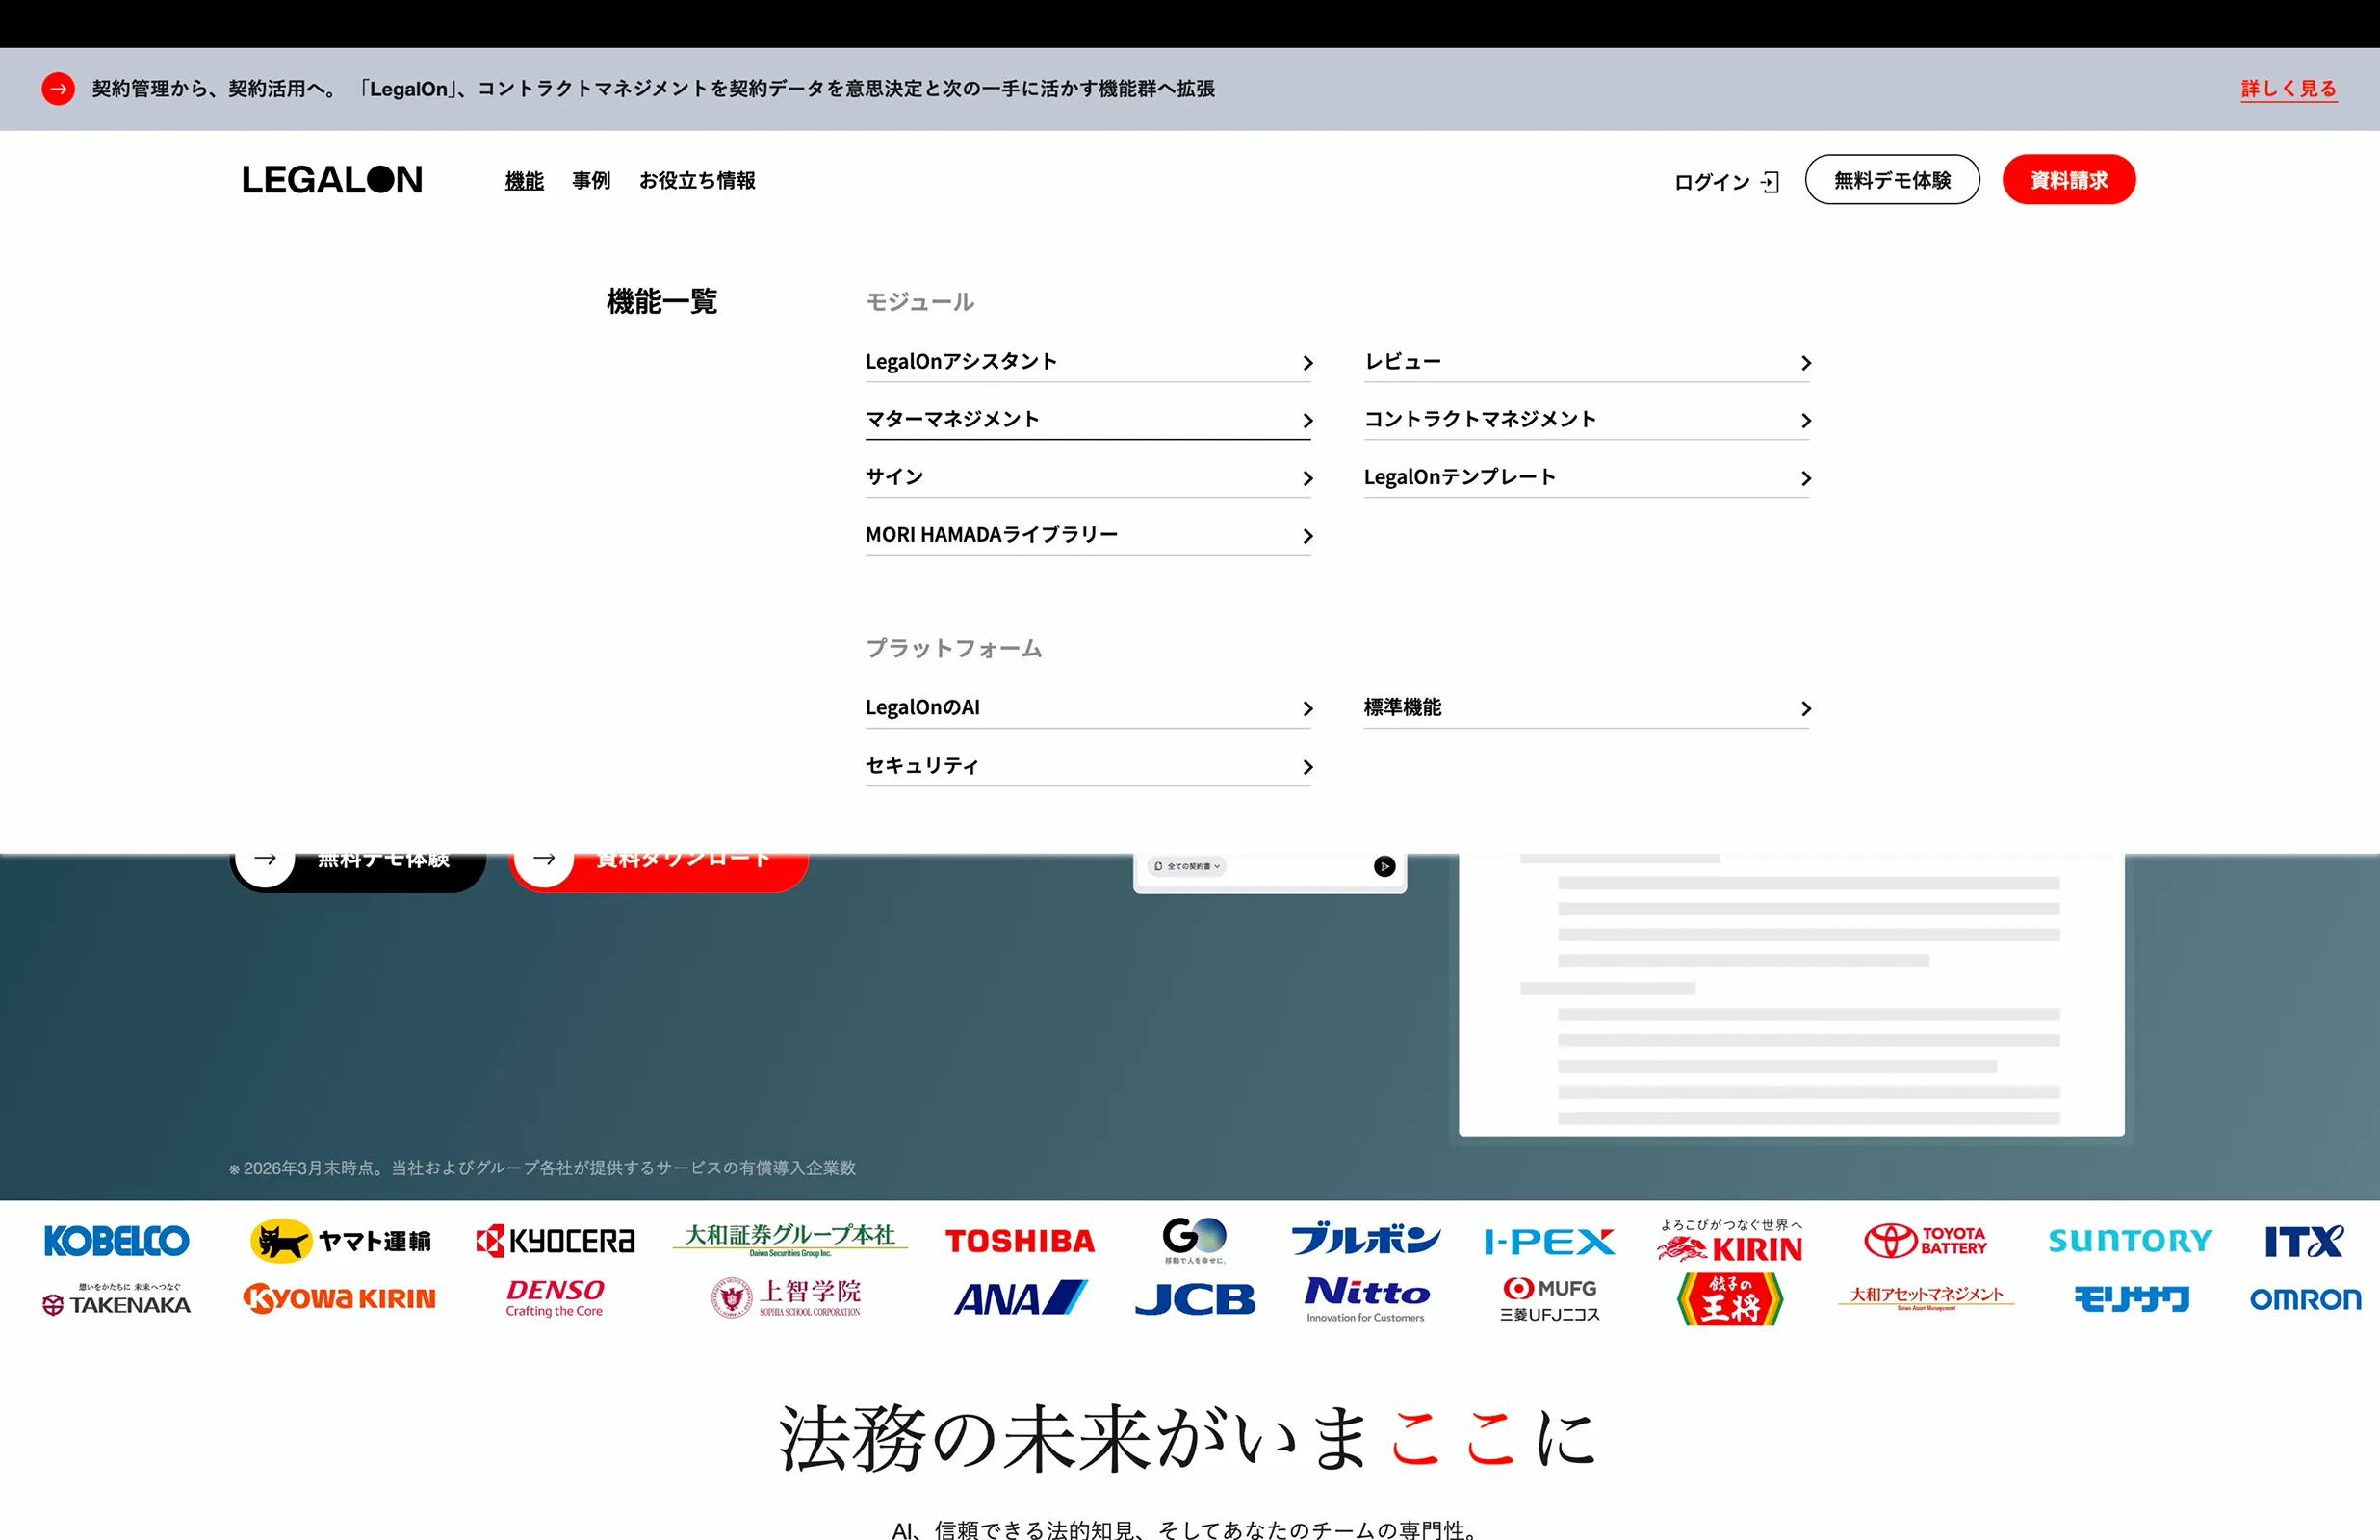The width and height of the screenshot is (2380, 1540).
Task: Click the red arrow icon in announcement banner
Action: click(x=58, y=89)
